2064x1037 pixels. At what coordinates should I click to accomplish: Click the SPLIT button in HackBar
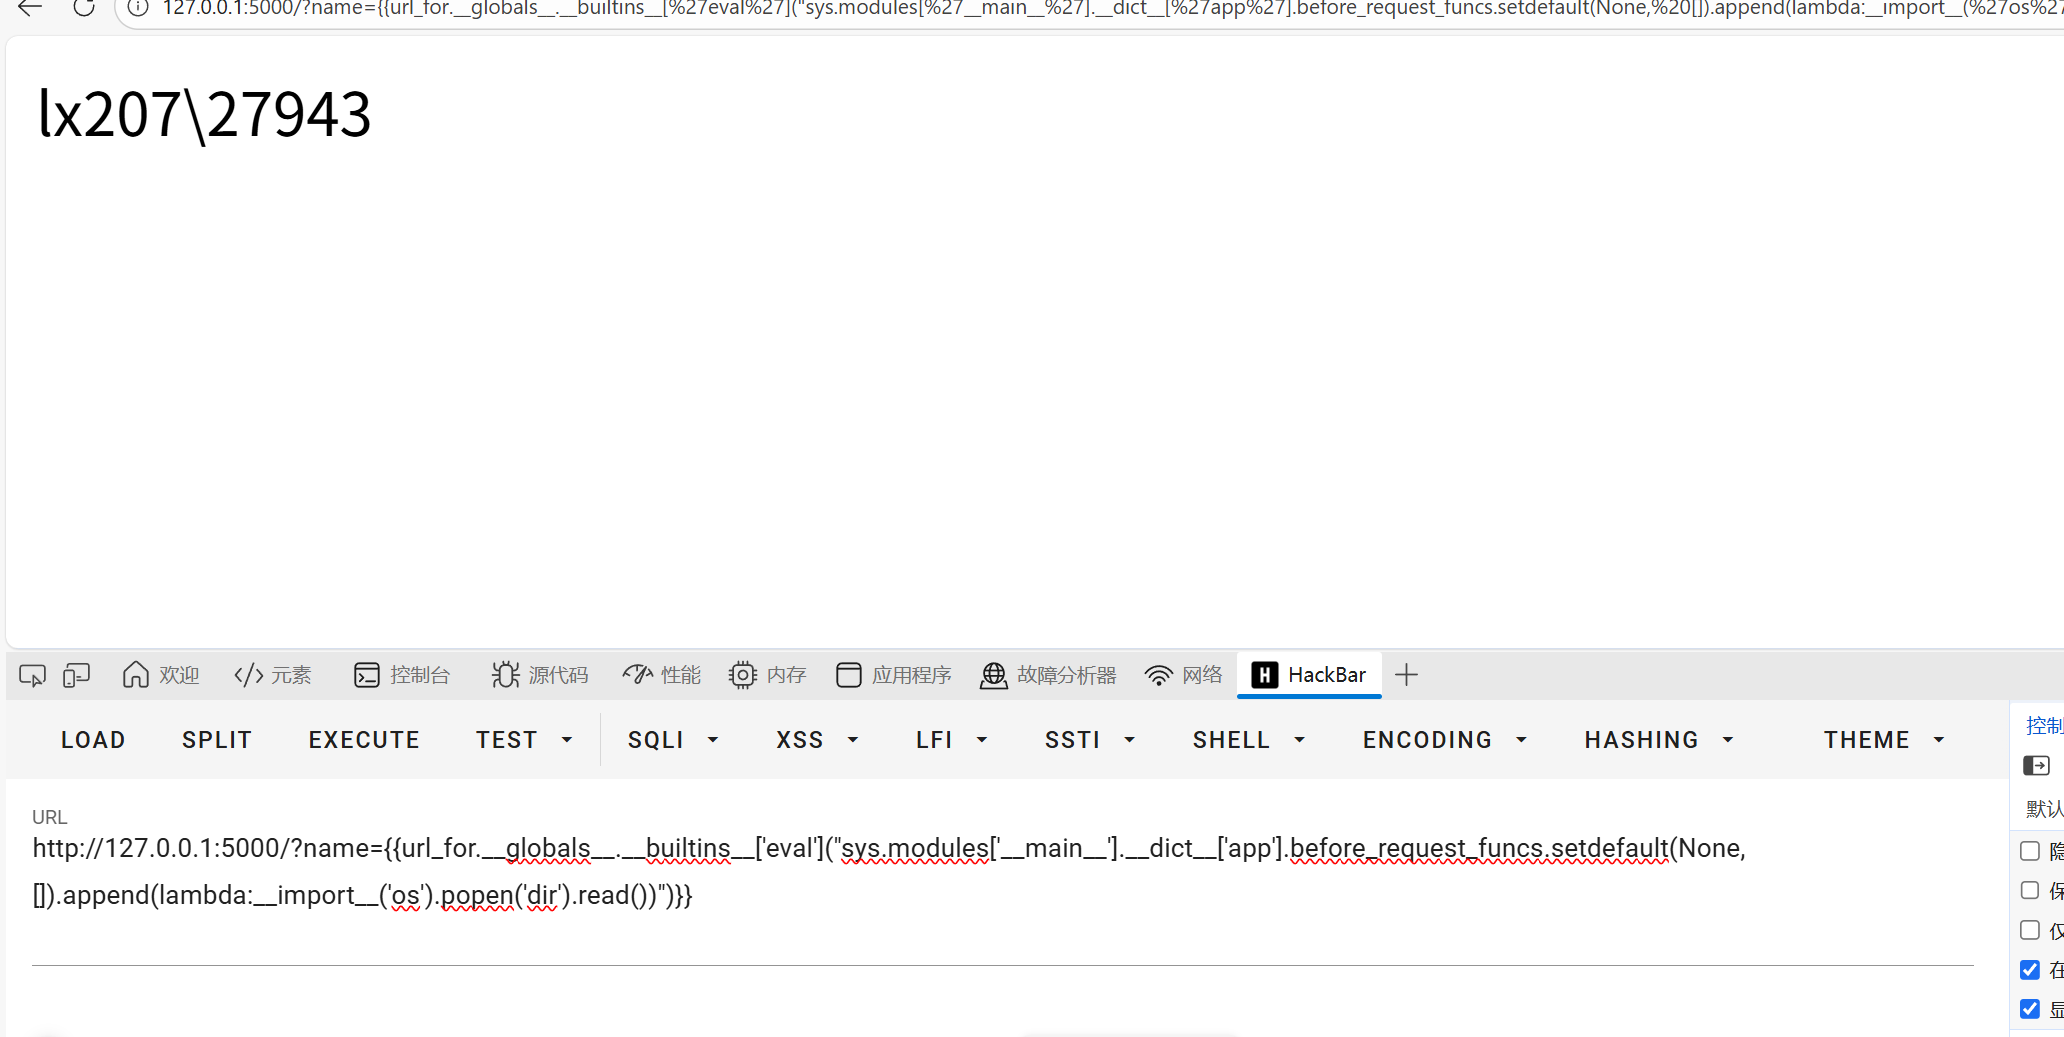(217, 740)
